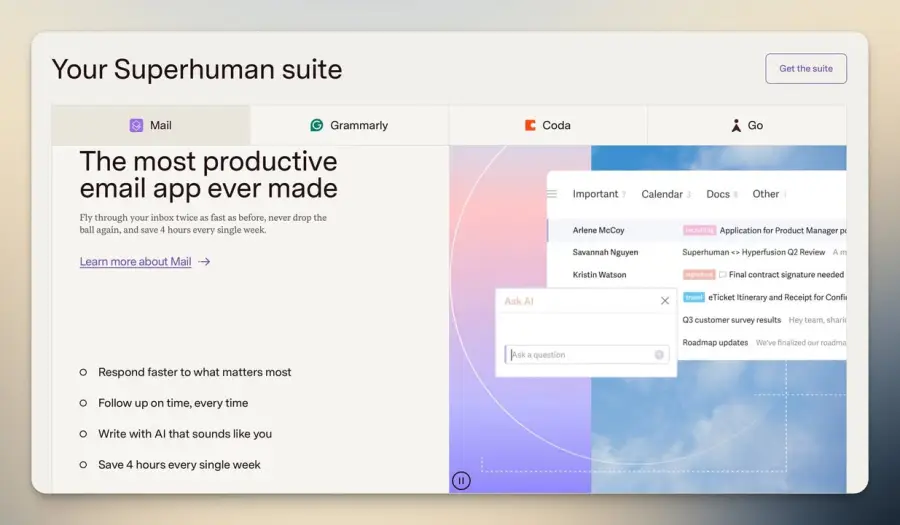
Task: Click the orange Coda logo icon
Action: (530, 125)
